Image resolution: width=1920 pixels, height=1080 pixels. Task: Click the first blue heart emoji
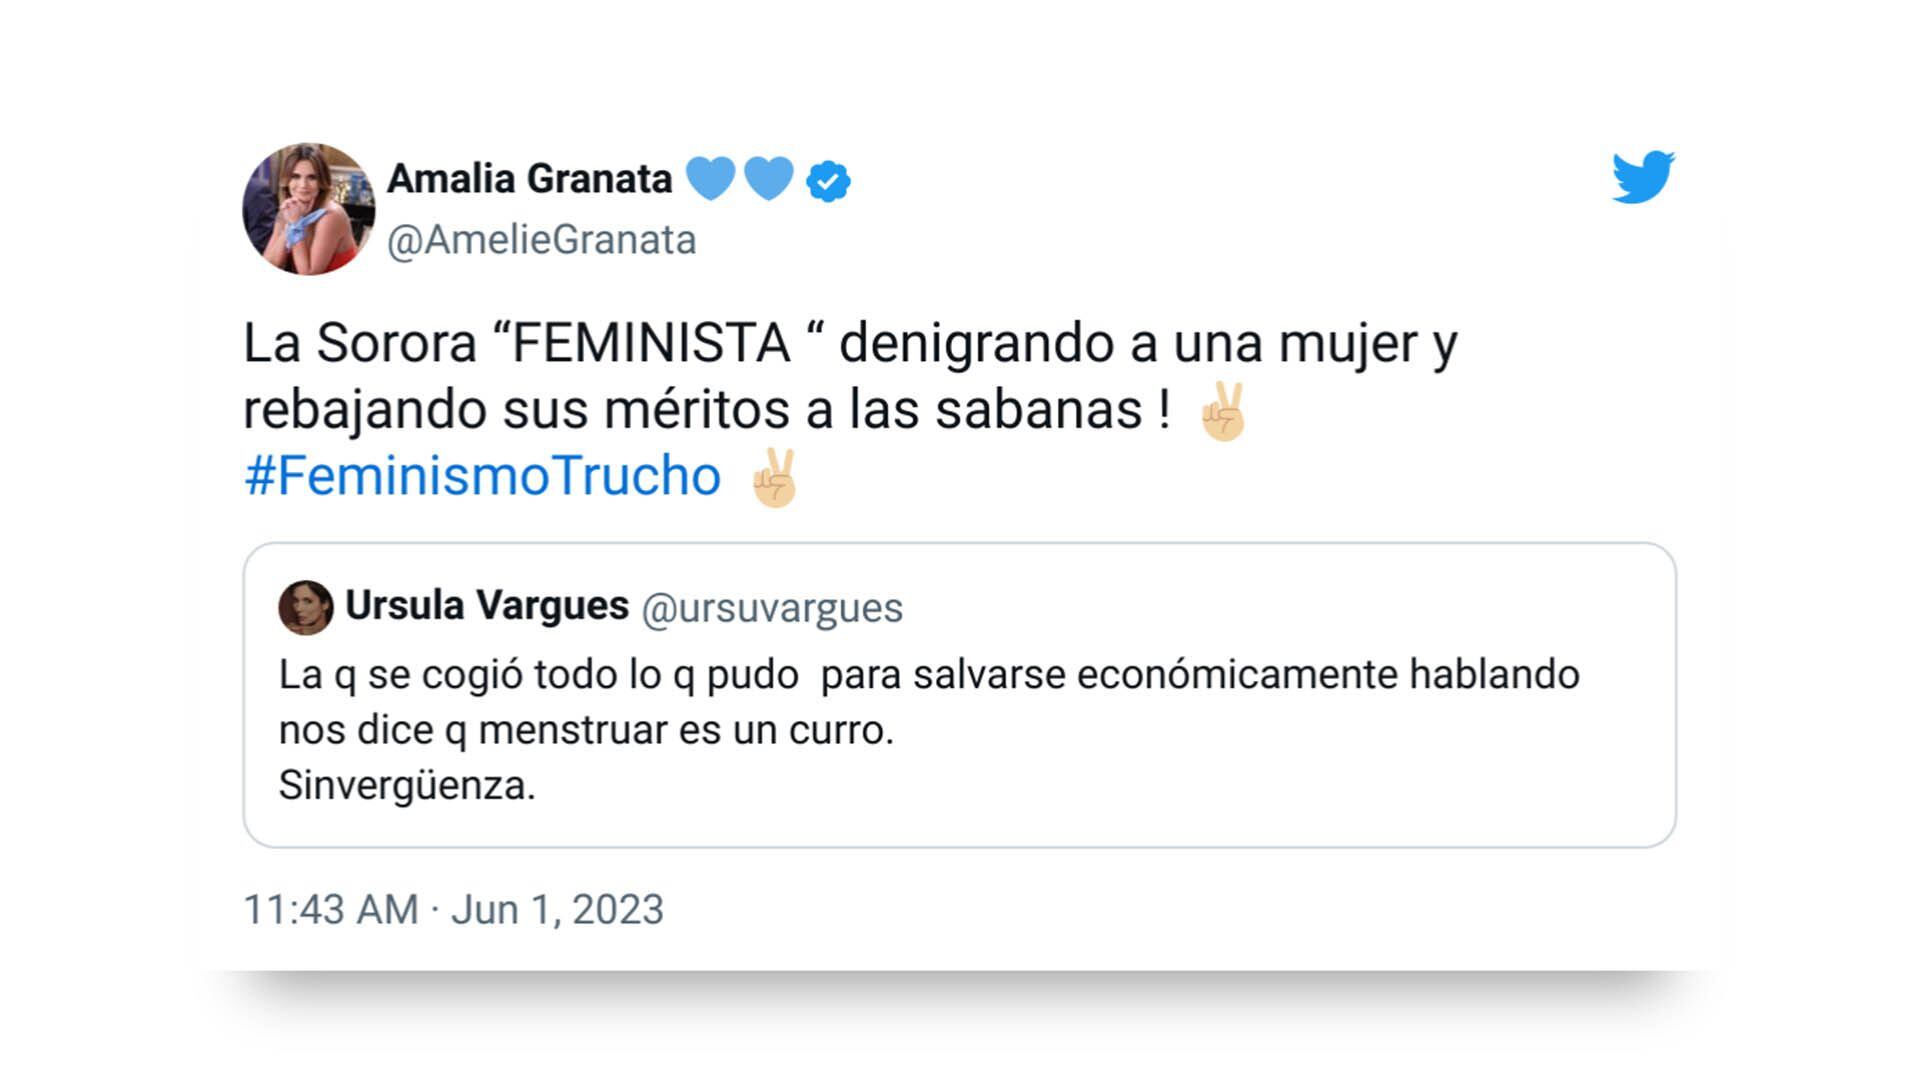(x=711, y=179)
